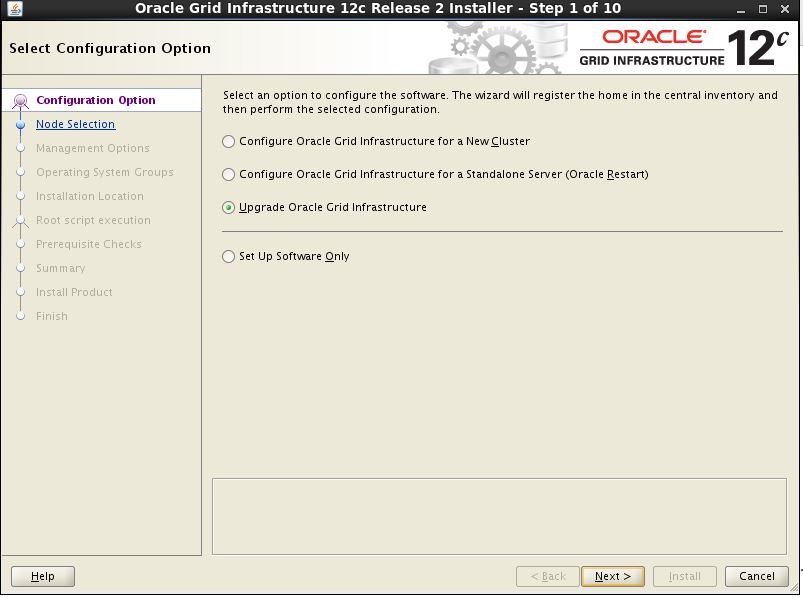Open the Node Selection step link
The image size is (803, 597).
(75, 124)
